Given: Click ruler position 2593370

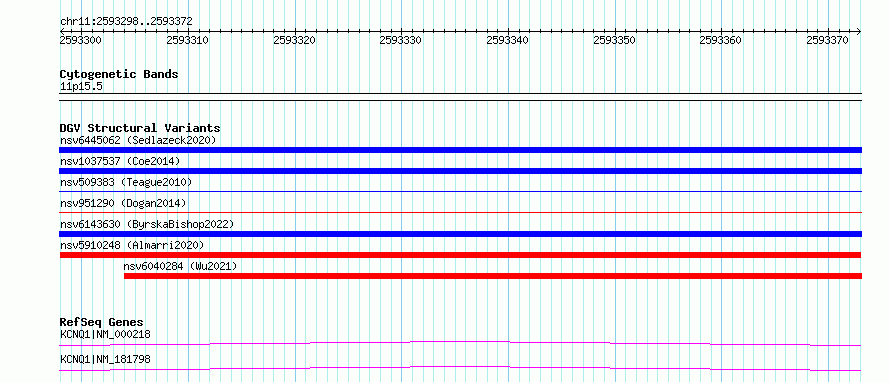Looking at the screenshot, I should pyautogui.click(x=828, y=40).
